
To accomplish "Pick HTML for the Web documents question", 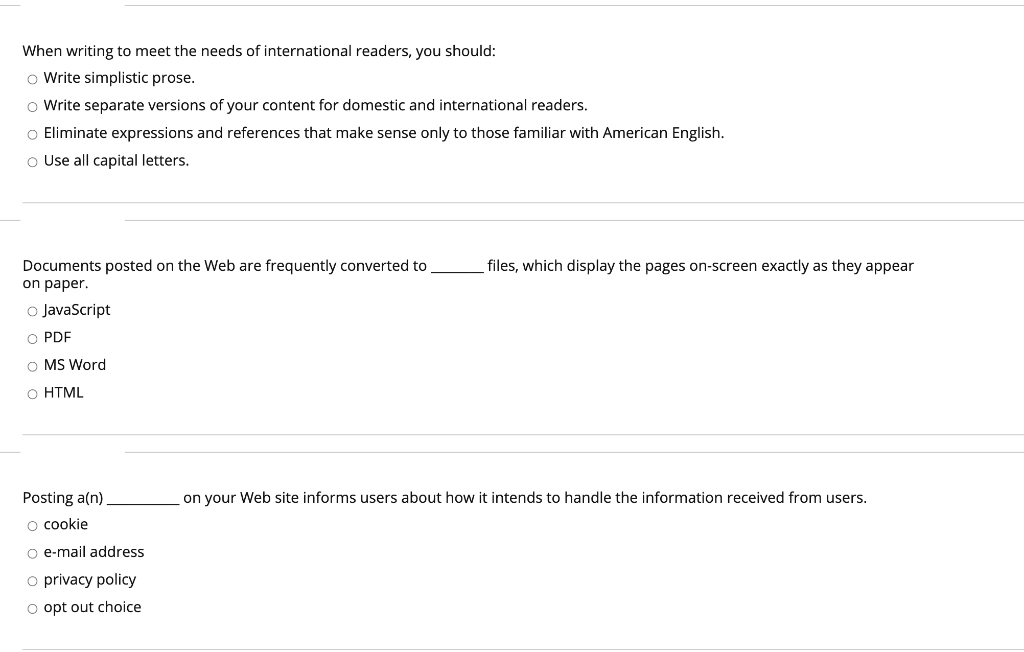I will coord(32,393).
